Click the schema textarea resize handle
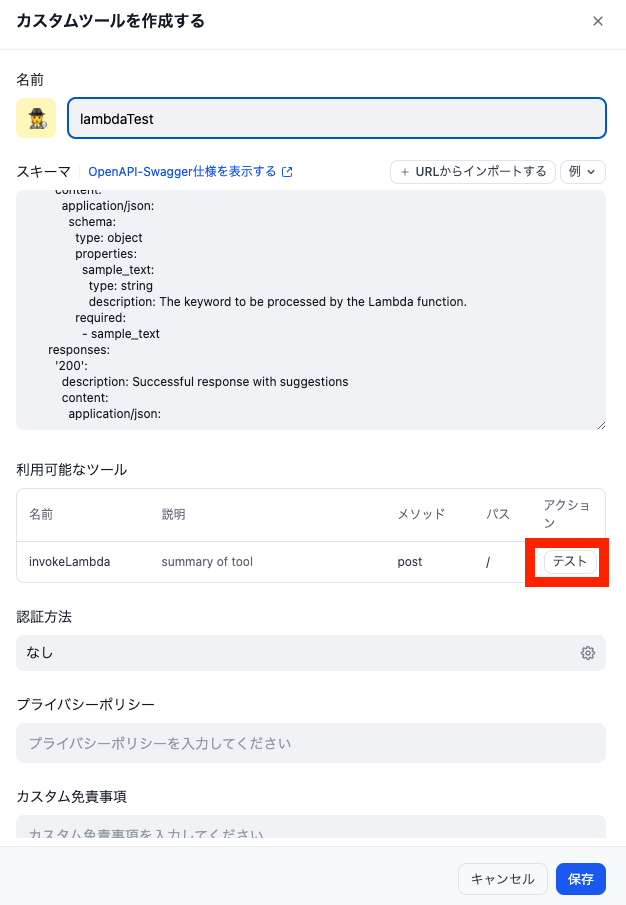This screenshot has width=626, height=905. pyautogui.click(x=601, y=424)
